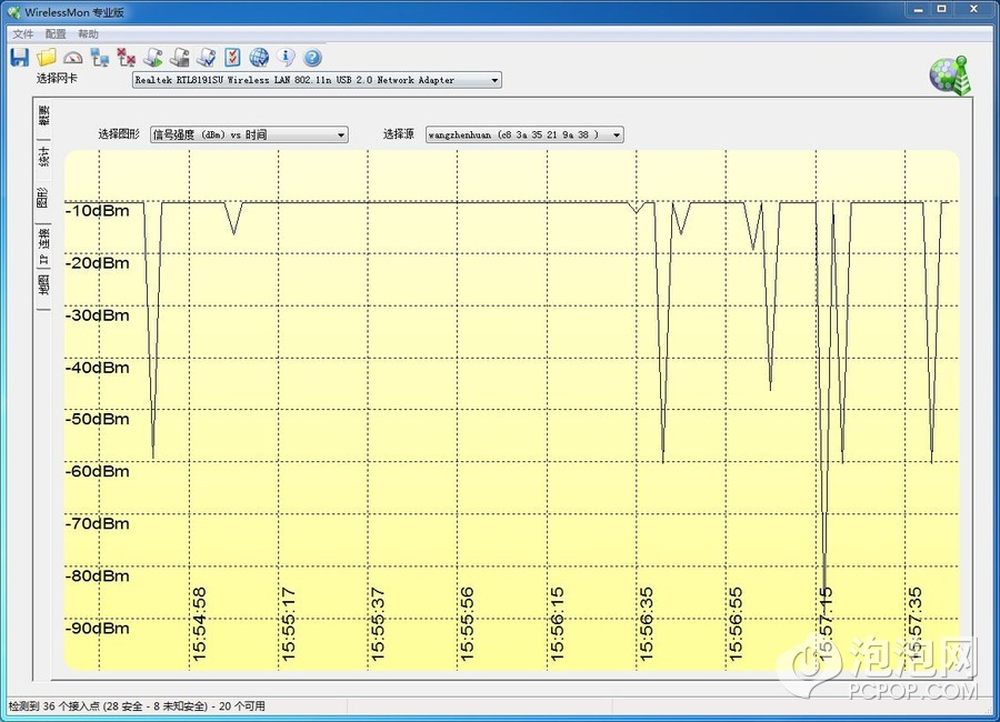Click the 15:56:55 time label

[x=735, y=624]
